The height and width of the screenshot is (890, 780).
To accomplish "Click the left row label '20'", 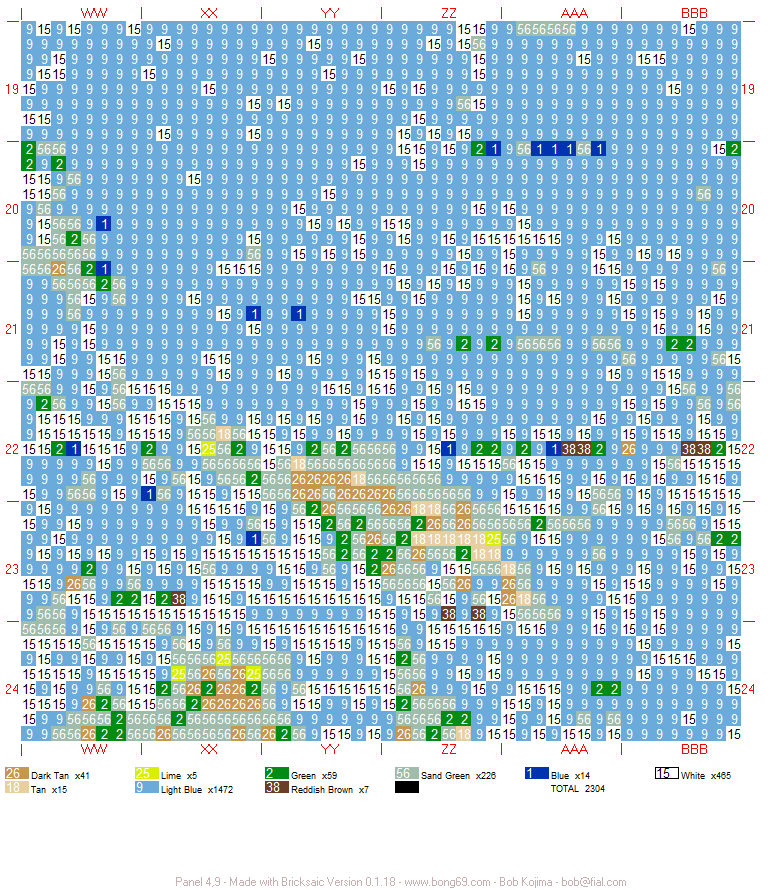I will (12, 209).
